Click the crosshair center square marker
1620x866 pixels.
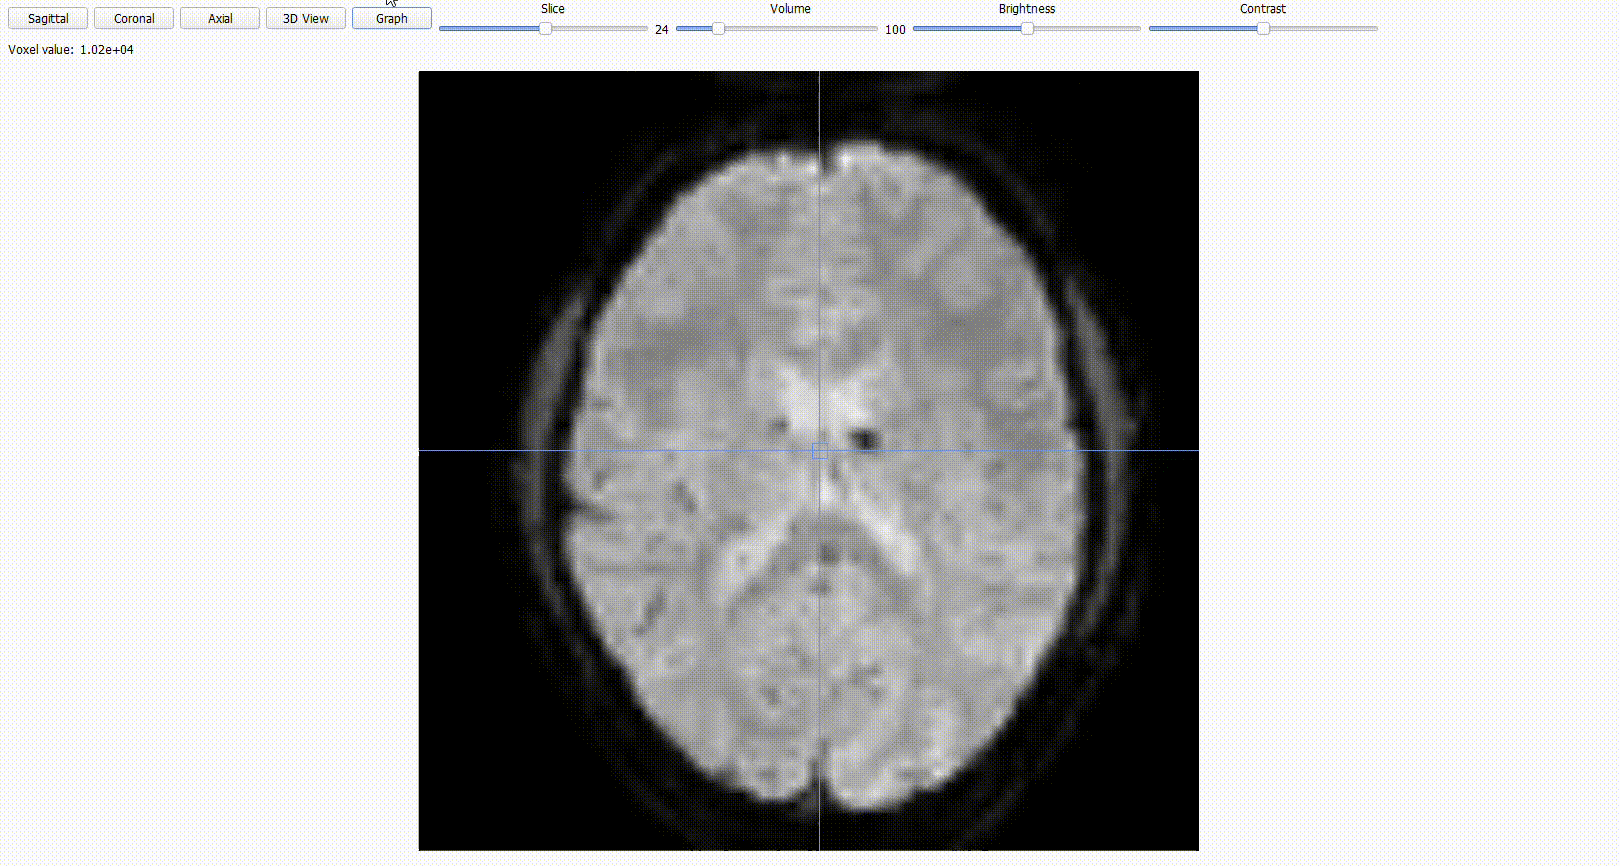[819, 451]
